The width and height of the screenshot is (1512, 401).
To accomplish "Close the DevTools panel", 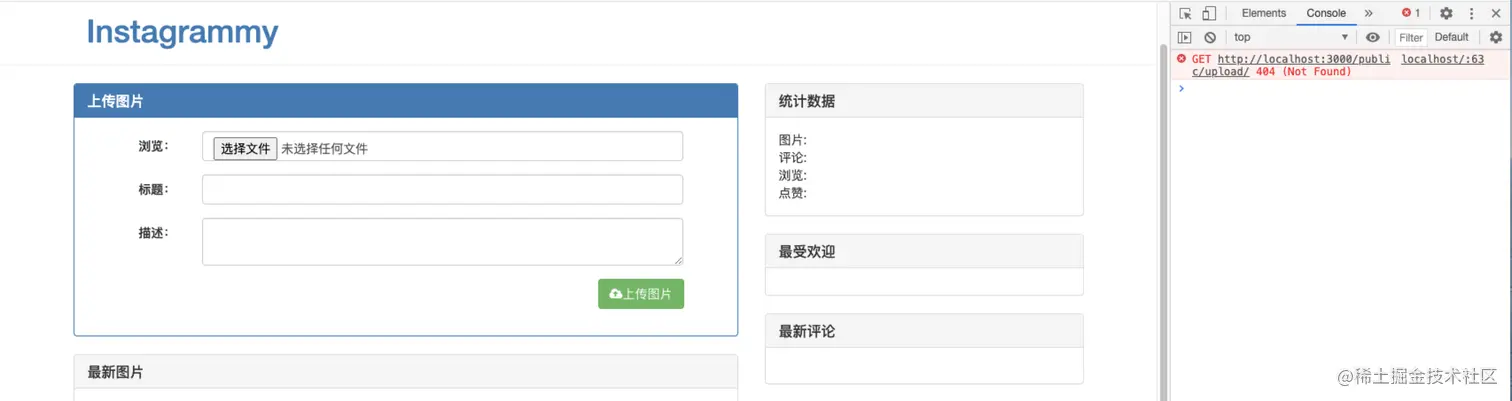I will [x=1496, y=13].
